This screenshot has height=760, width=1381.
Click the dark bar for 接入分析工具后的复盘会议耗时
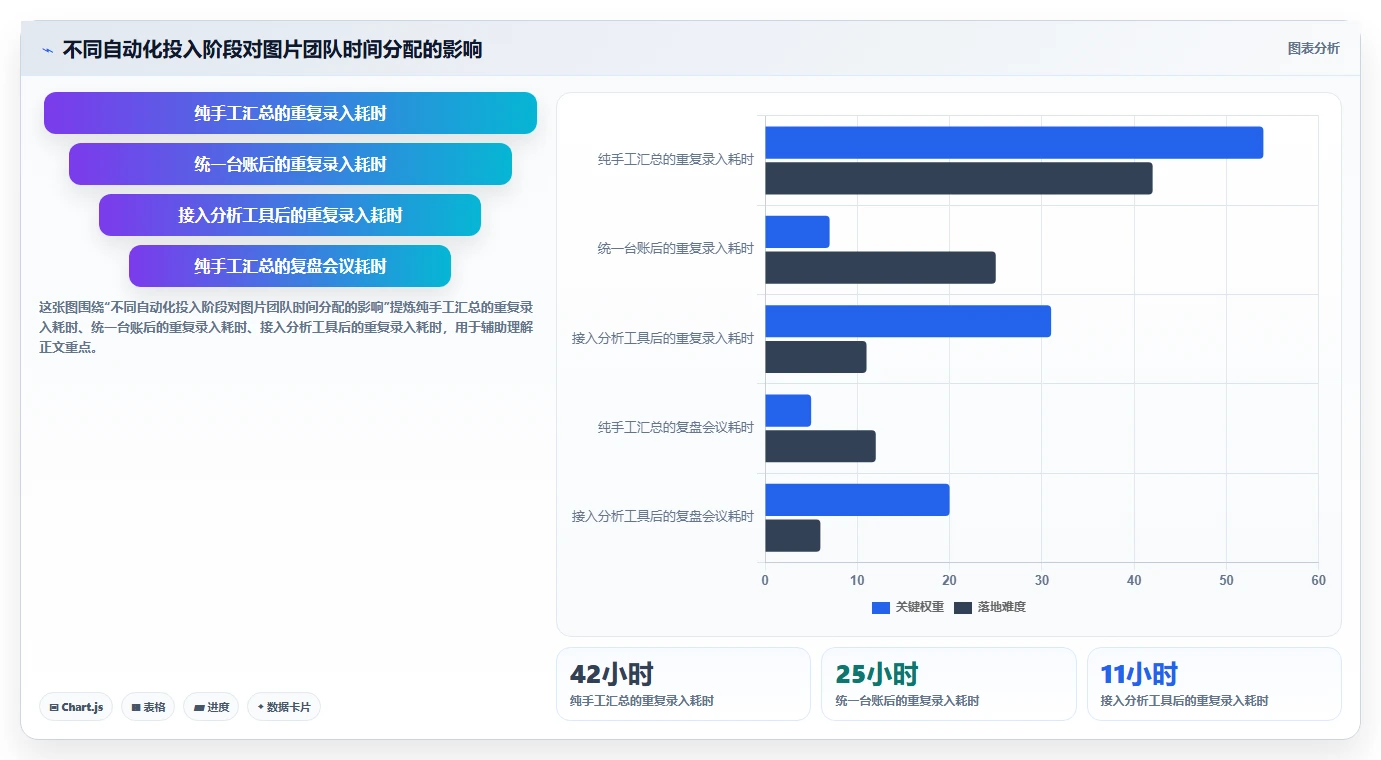tap(793, 535)
